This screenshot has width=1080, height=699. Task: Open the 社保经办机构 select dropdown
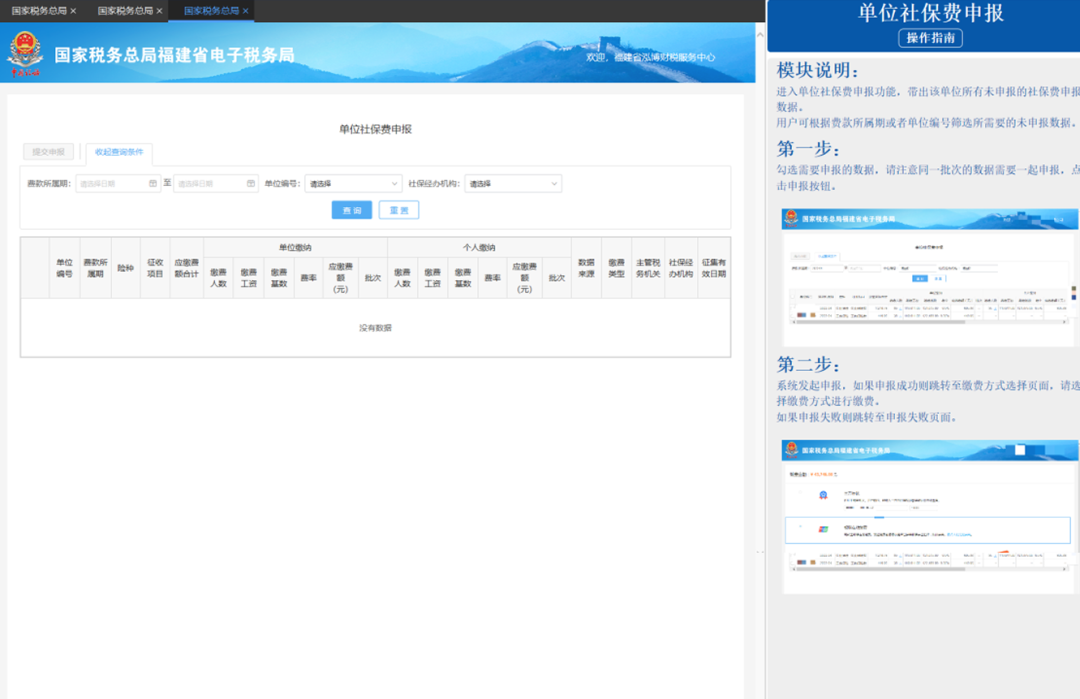513,184
